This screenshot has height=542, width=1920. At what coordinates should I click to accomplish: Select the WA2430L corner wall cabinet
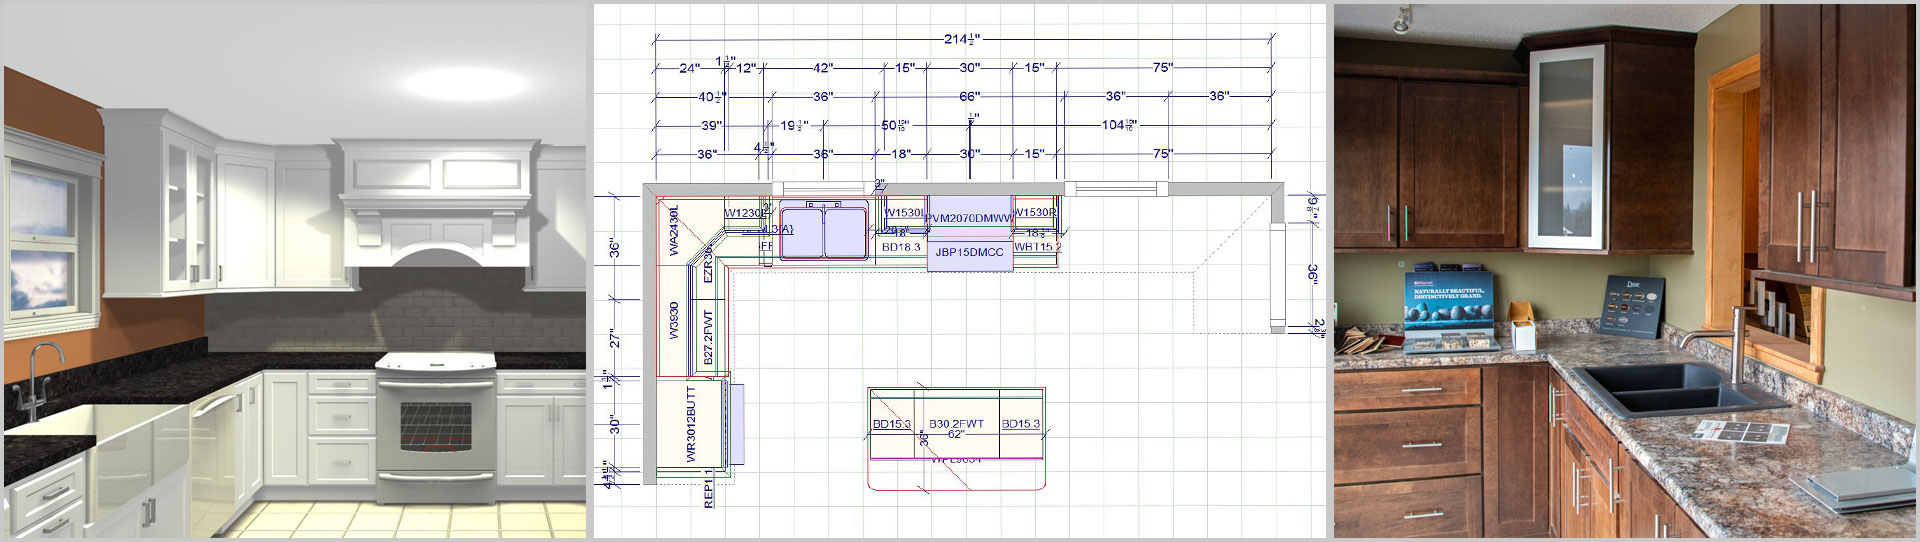(674, 230)
